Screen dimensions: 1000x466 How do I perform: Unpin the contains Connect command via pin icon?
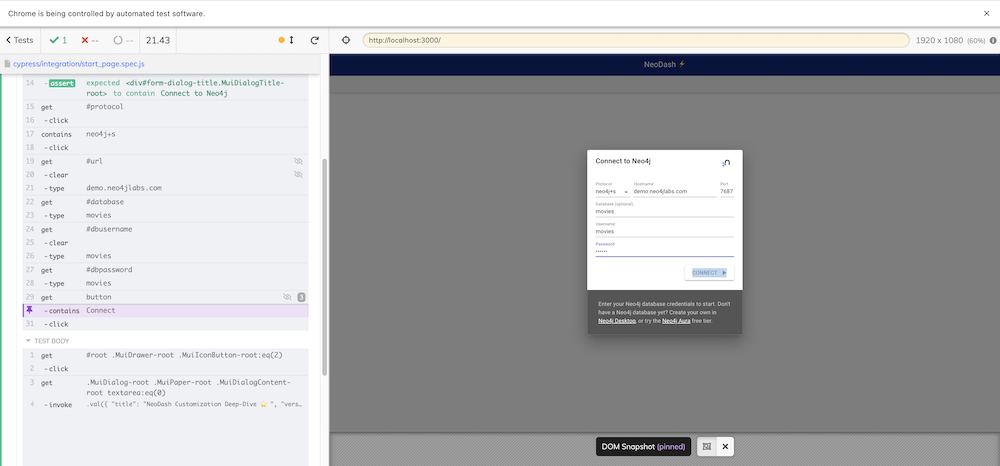pos(29,310)
